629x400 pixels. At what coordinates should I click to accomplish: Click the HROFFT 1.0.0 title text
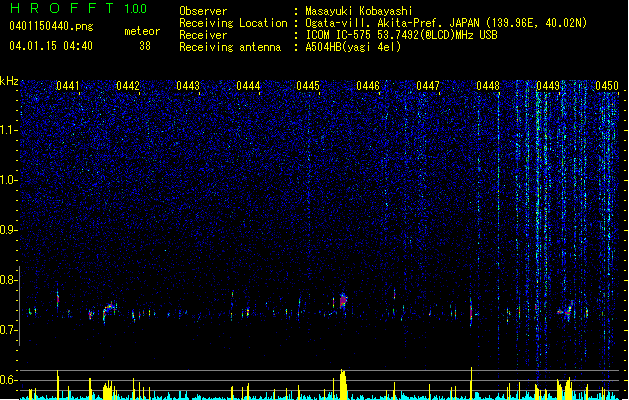click(79, 8)
